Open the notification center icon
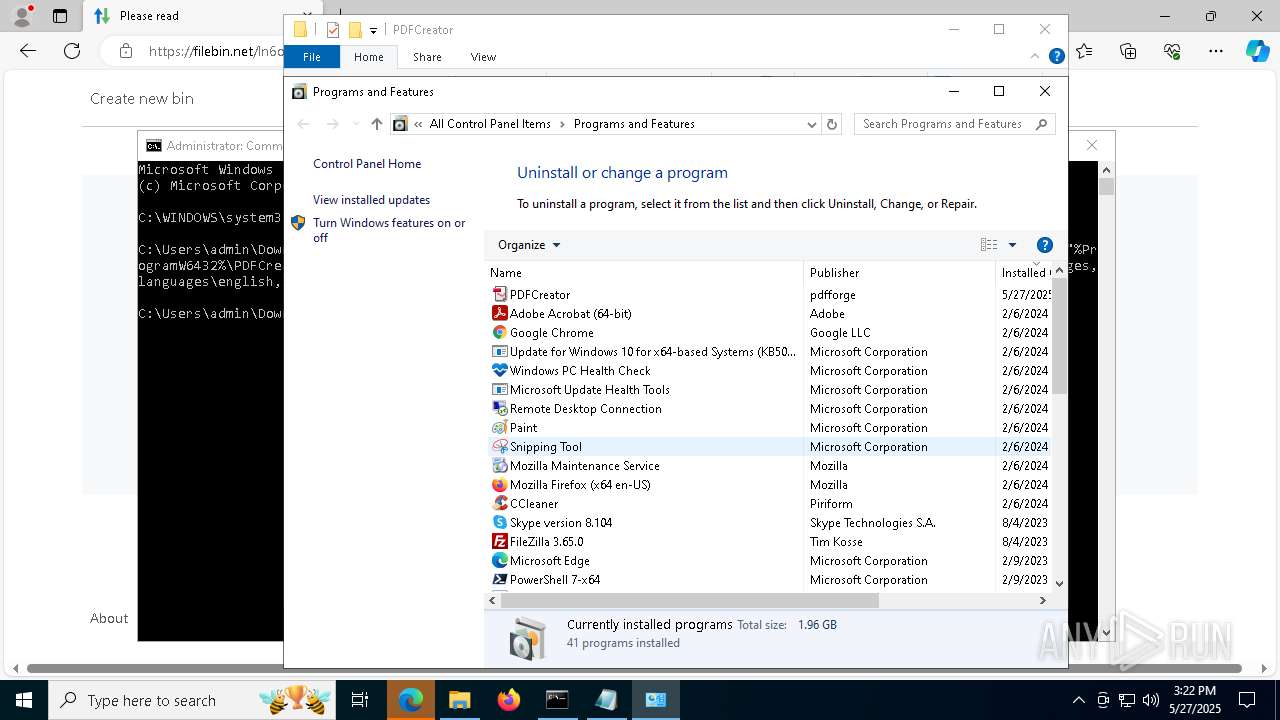The height and width of the screenshot is (720, 1280). point(1247,700)
